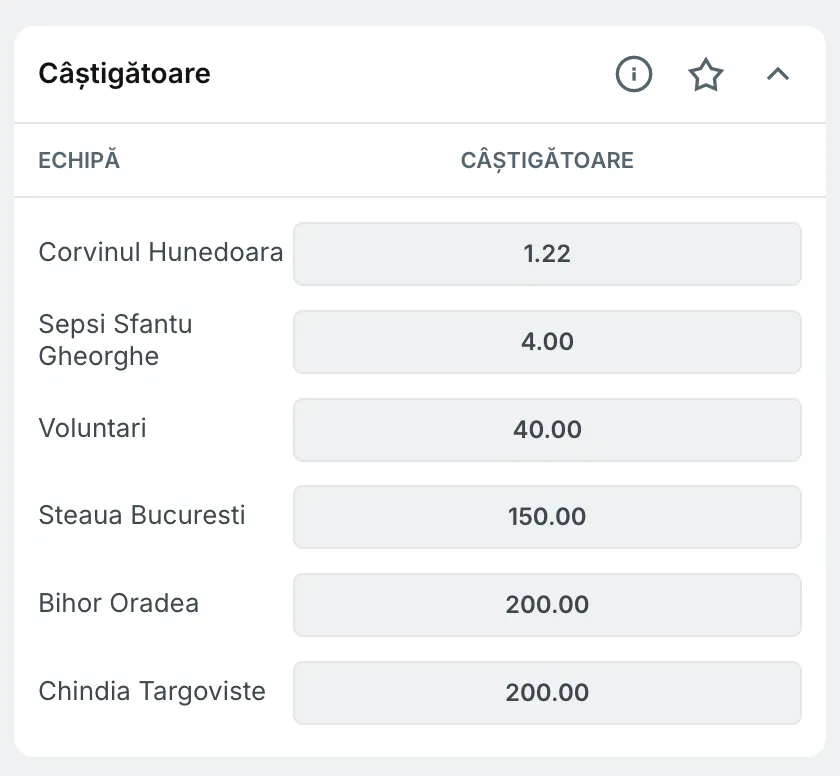840x776 pixels.
Task: Select the Sepsi Sfantu Gheorghe team label
Action: click(116, 340)
